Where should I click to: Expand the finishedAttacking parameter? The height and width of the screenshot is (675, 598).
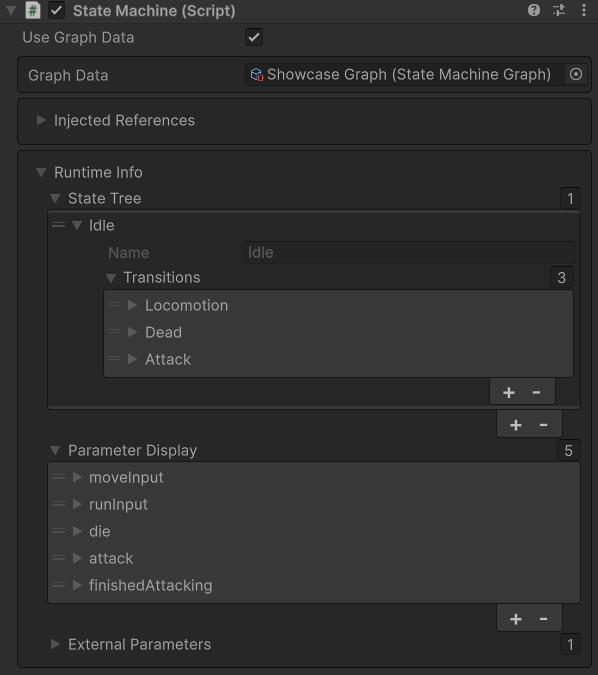[77, 585]
